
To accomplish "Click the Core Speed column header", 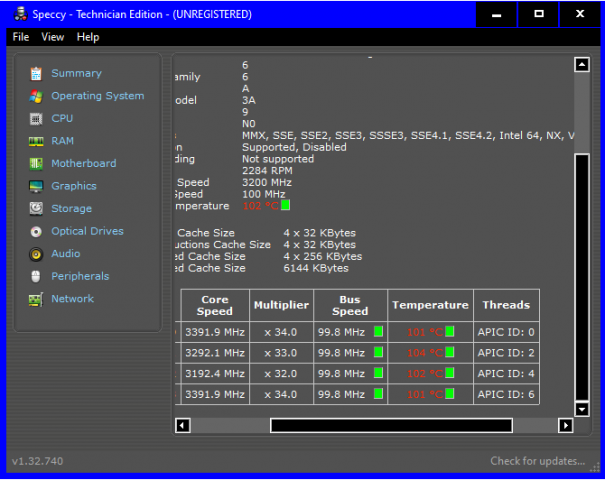I will tap(215, 305).
